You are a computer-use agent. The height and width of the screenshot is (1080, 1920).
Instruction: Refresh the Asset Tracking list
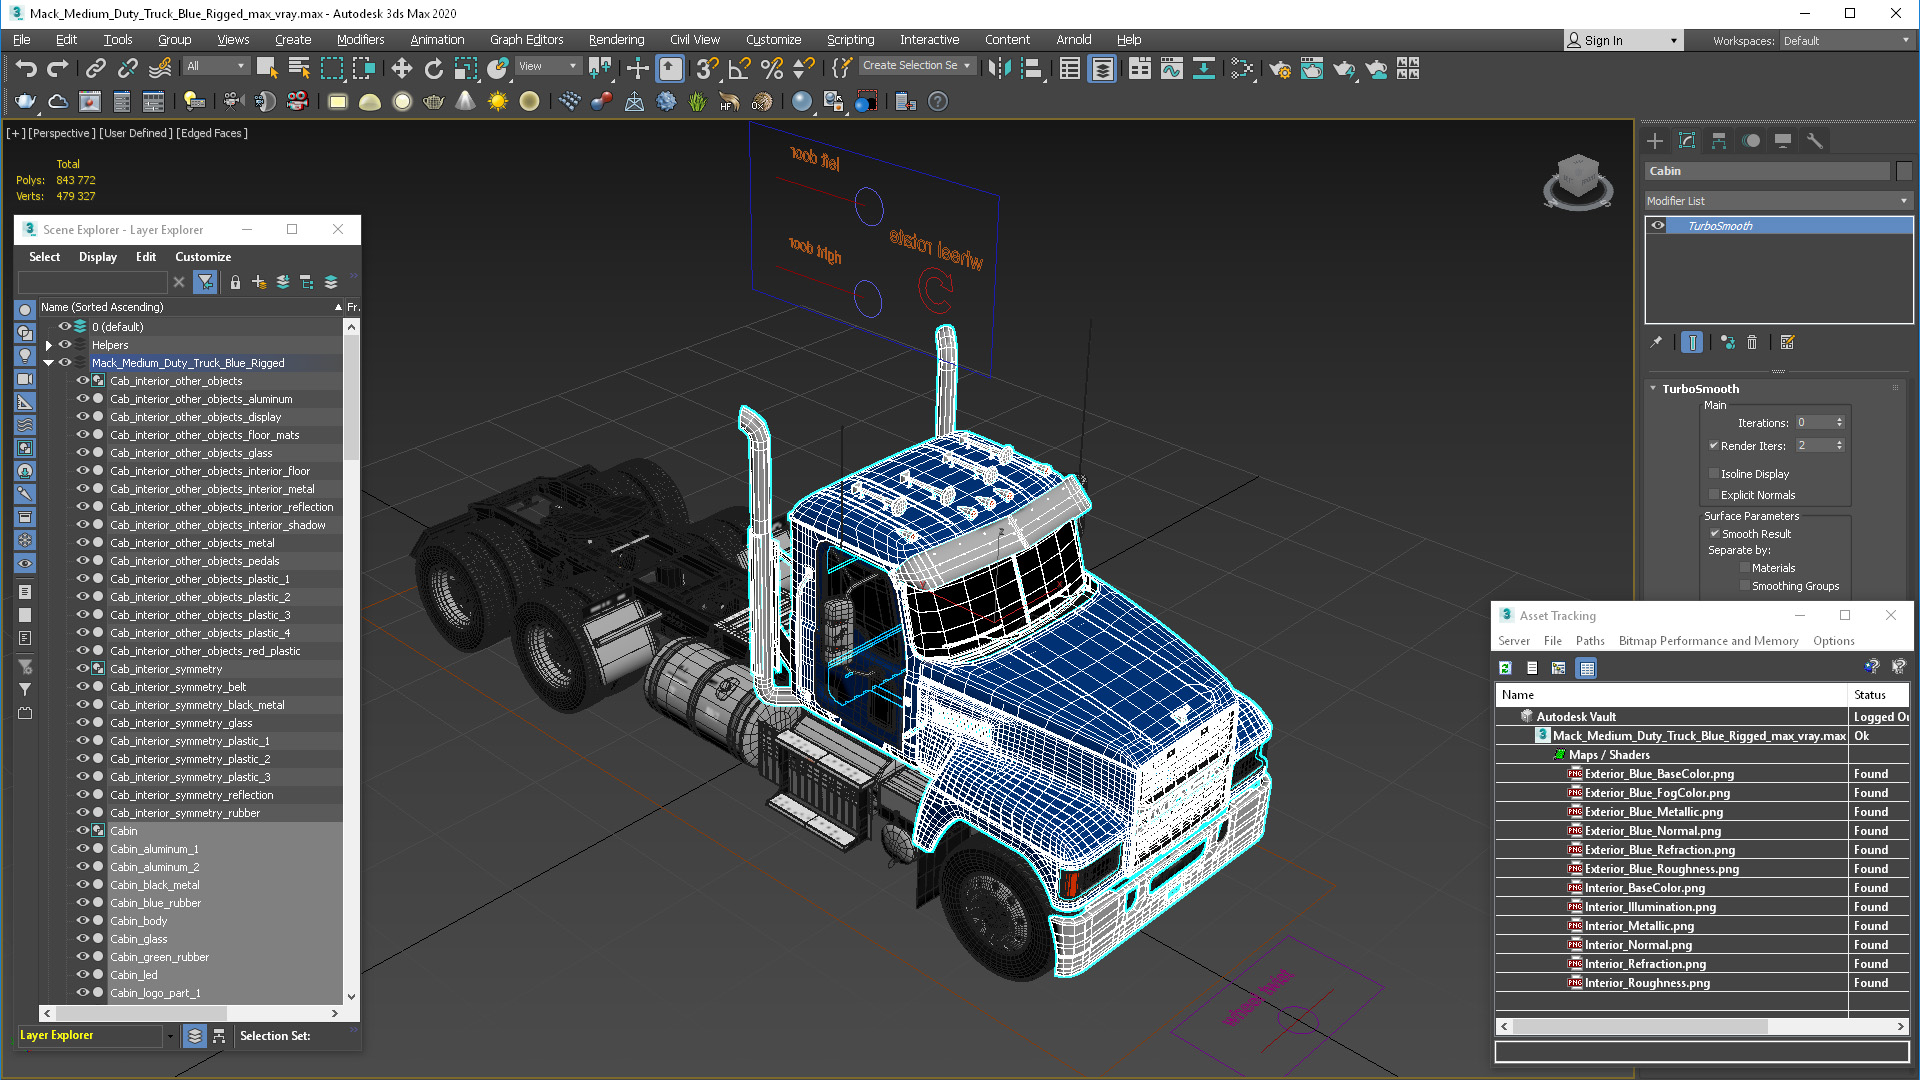pos(1505,668)
